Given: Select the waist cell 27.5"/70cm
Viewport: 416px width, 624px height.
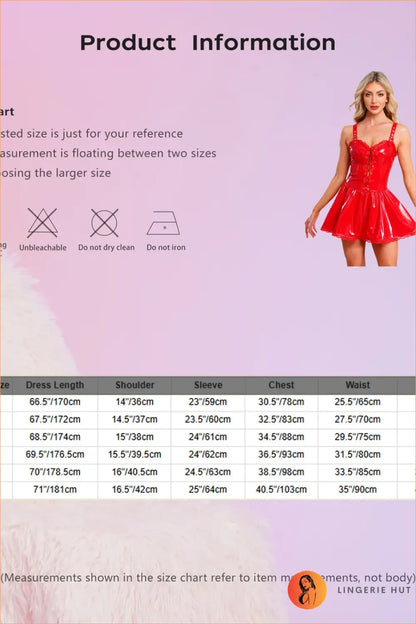Looking at the screenshot, I should pos(357,419).
